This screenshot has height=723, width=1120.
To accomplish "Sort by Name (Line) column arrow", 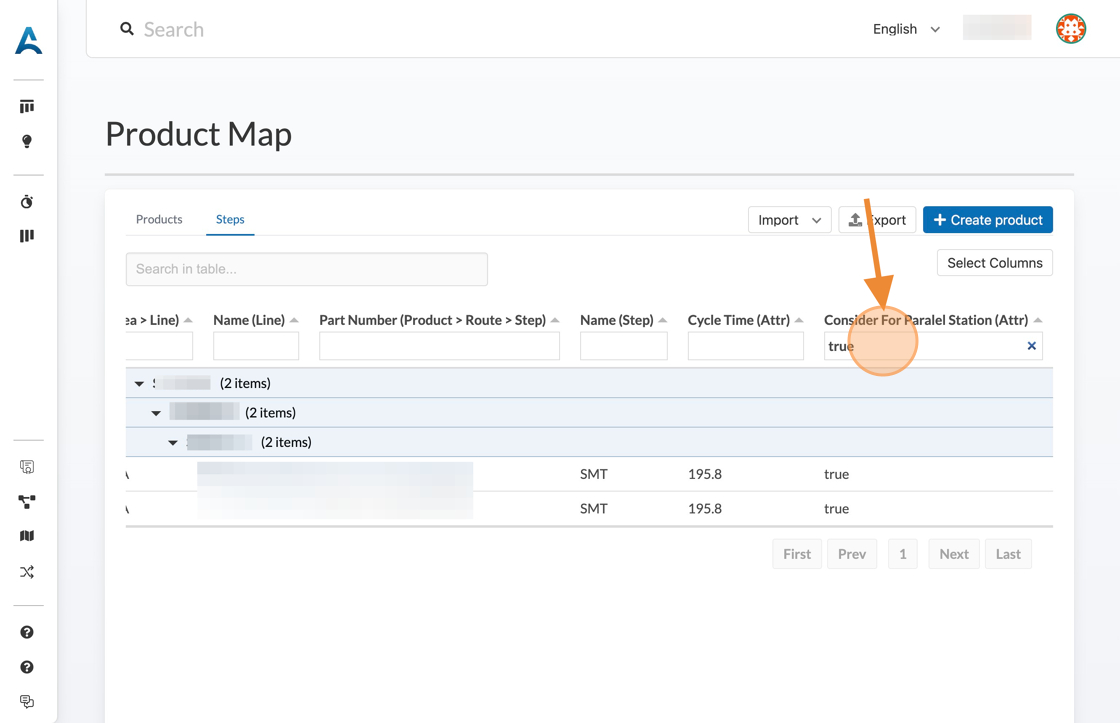I will pos(294,320).
